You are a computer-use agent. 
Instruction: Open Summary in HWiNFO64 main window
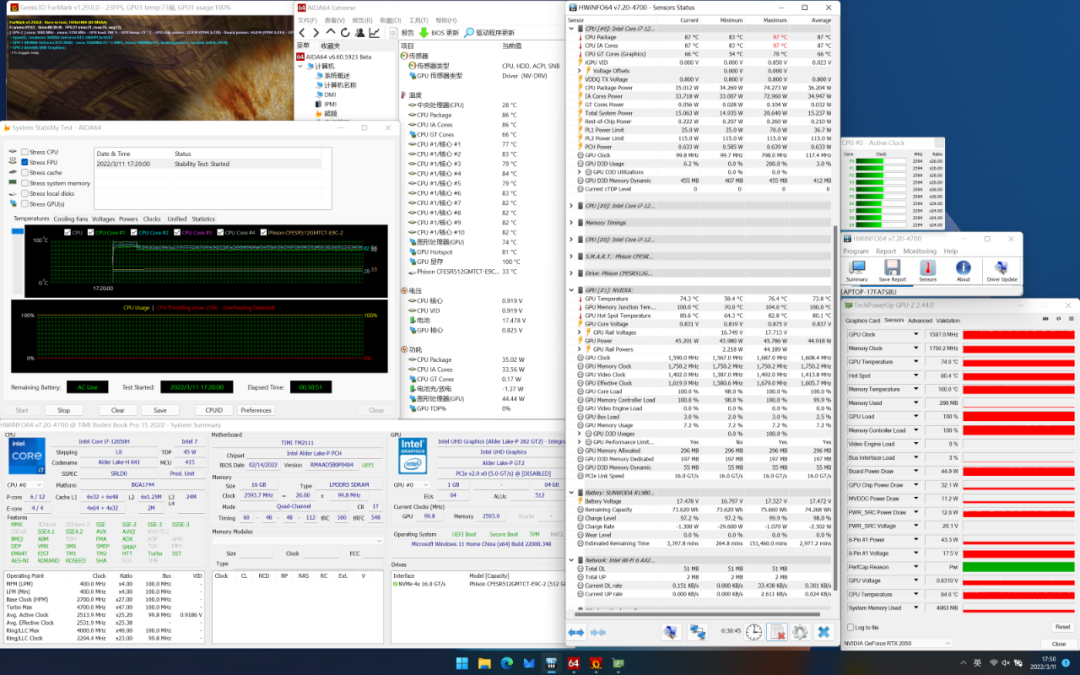(857, 271)
